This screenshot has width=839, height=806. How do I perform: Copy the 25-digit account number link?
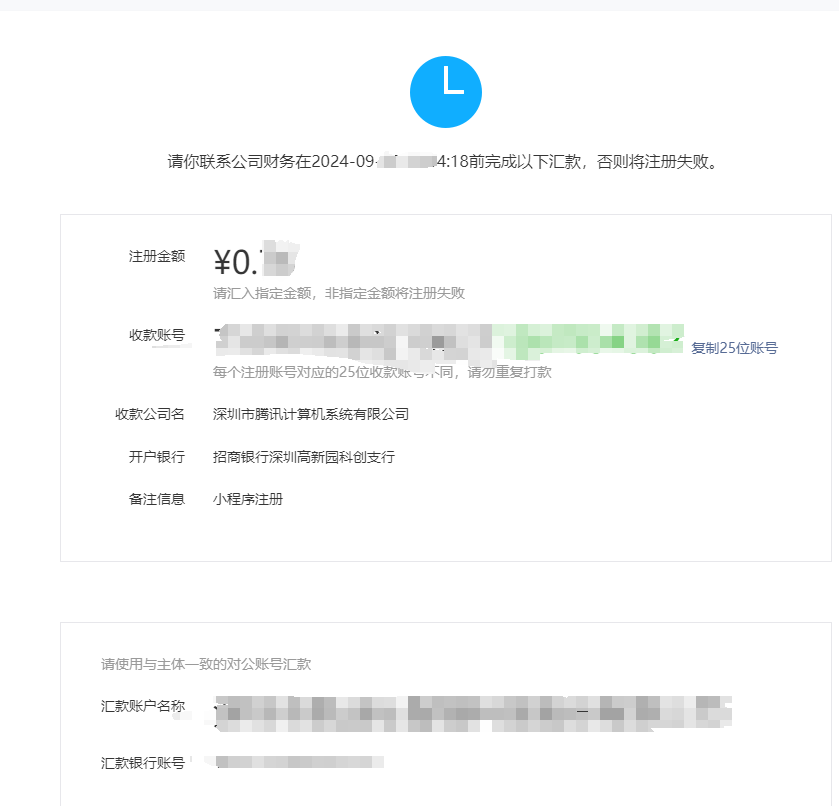734,348
